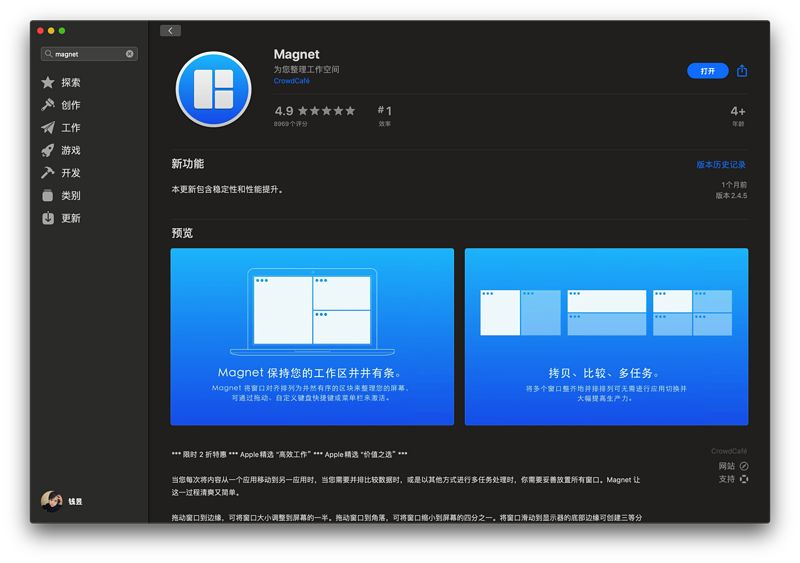
Task: Open first preview screenshot with laptop
Action: (312, 336)
